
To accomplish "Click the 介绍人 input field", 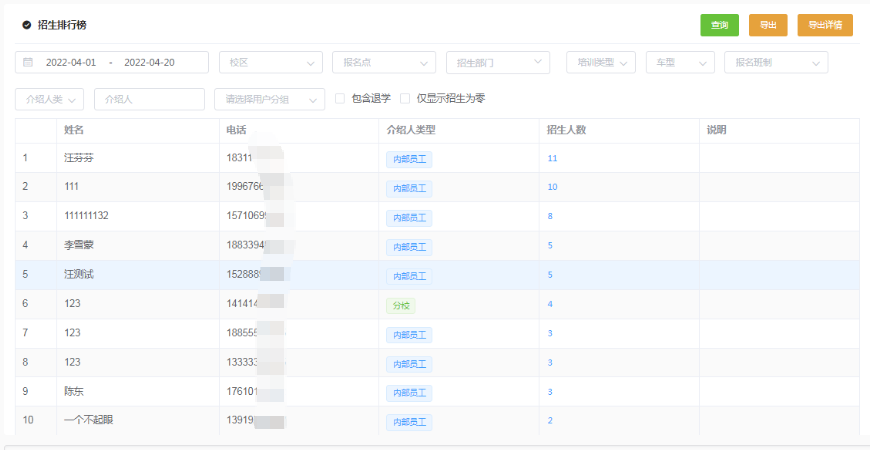I will [x=149, y=99].
